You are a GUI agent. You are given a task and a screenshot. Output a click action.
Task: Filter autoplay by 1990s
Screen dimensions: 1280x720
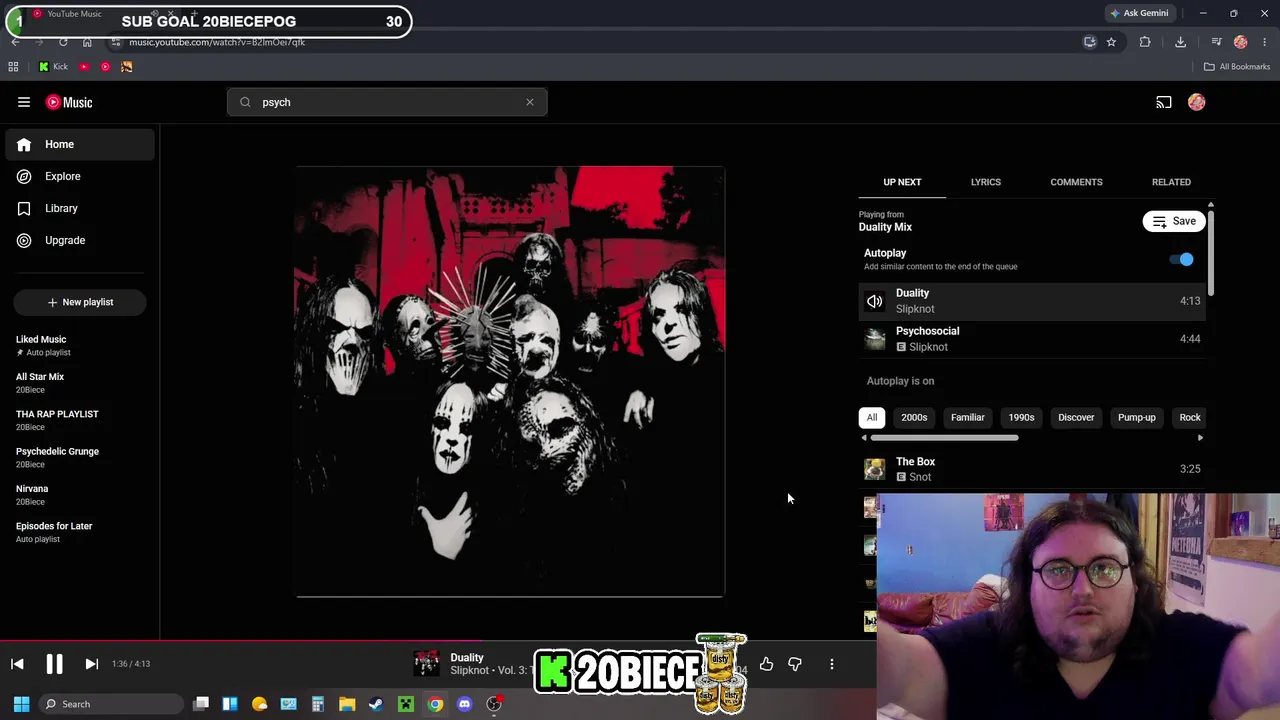click(x=1021, y=417)
